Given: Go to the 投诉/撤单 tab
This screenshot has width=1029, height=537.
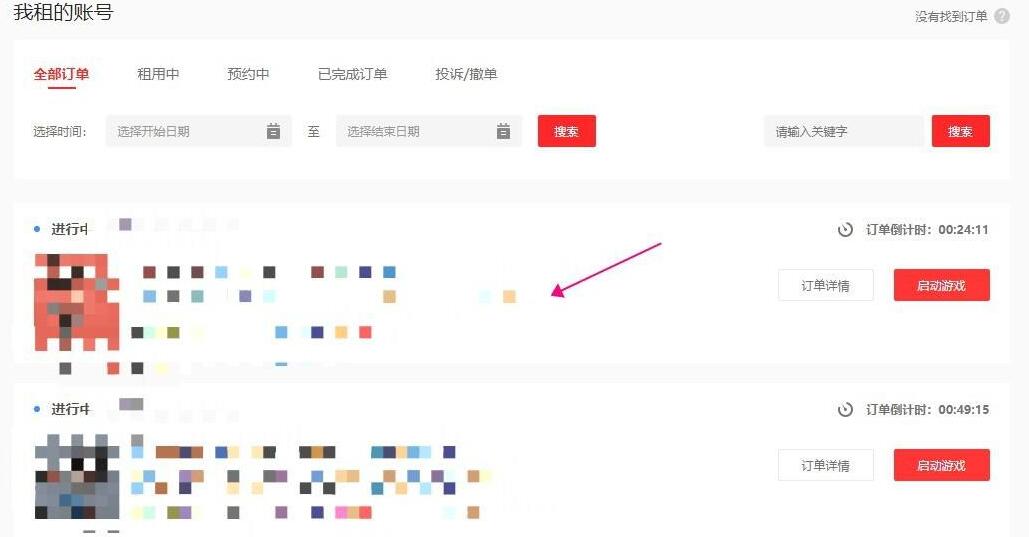Looking at the screenshot, I should click(466, 74).
